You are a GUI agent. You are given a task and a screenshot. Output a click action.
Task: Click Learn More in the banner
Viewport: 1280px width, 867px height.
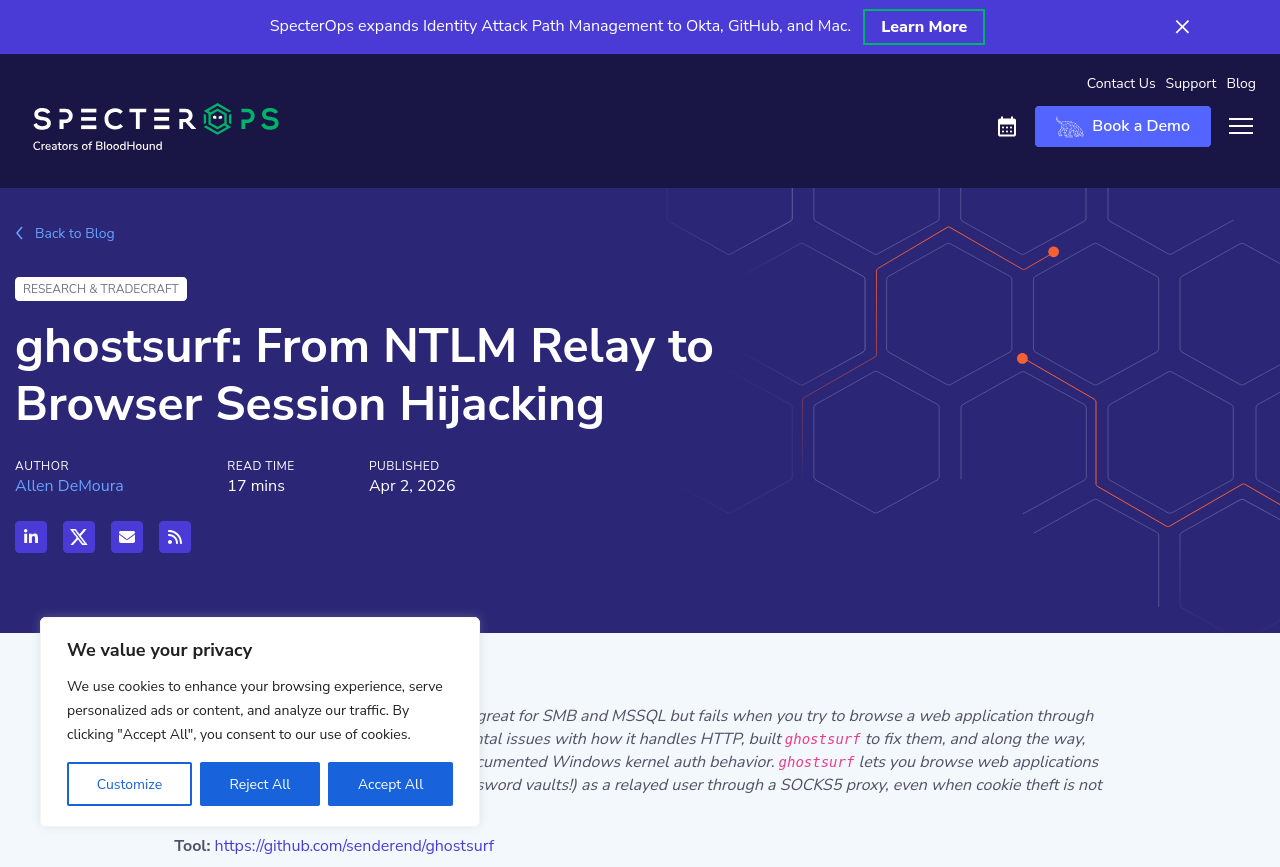click(x=923, y=27)
